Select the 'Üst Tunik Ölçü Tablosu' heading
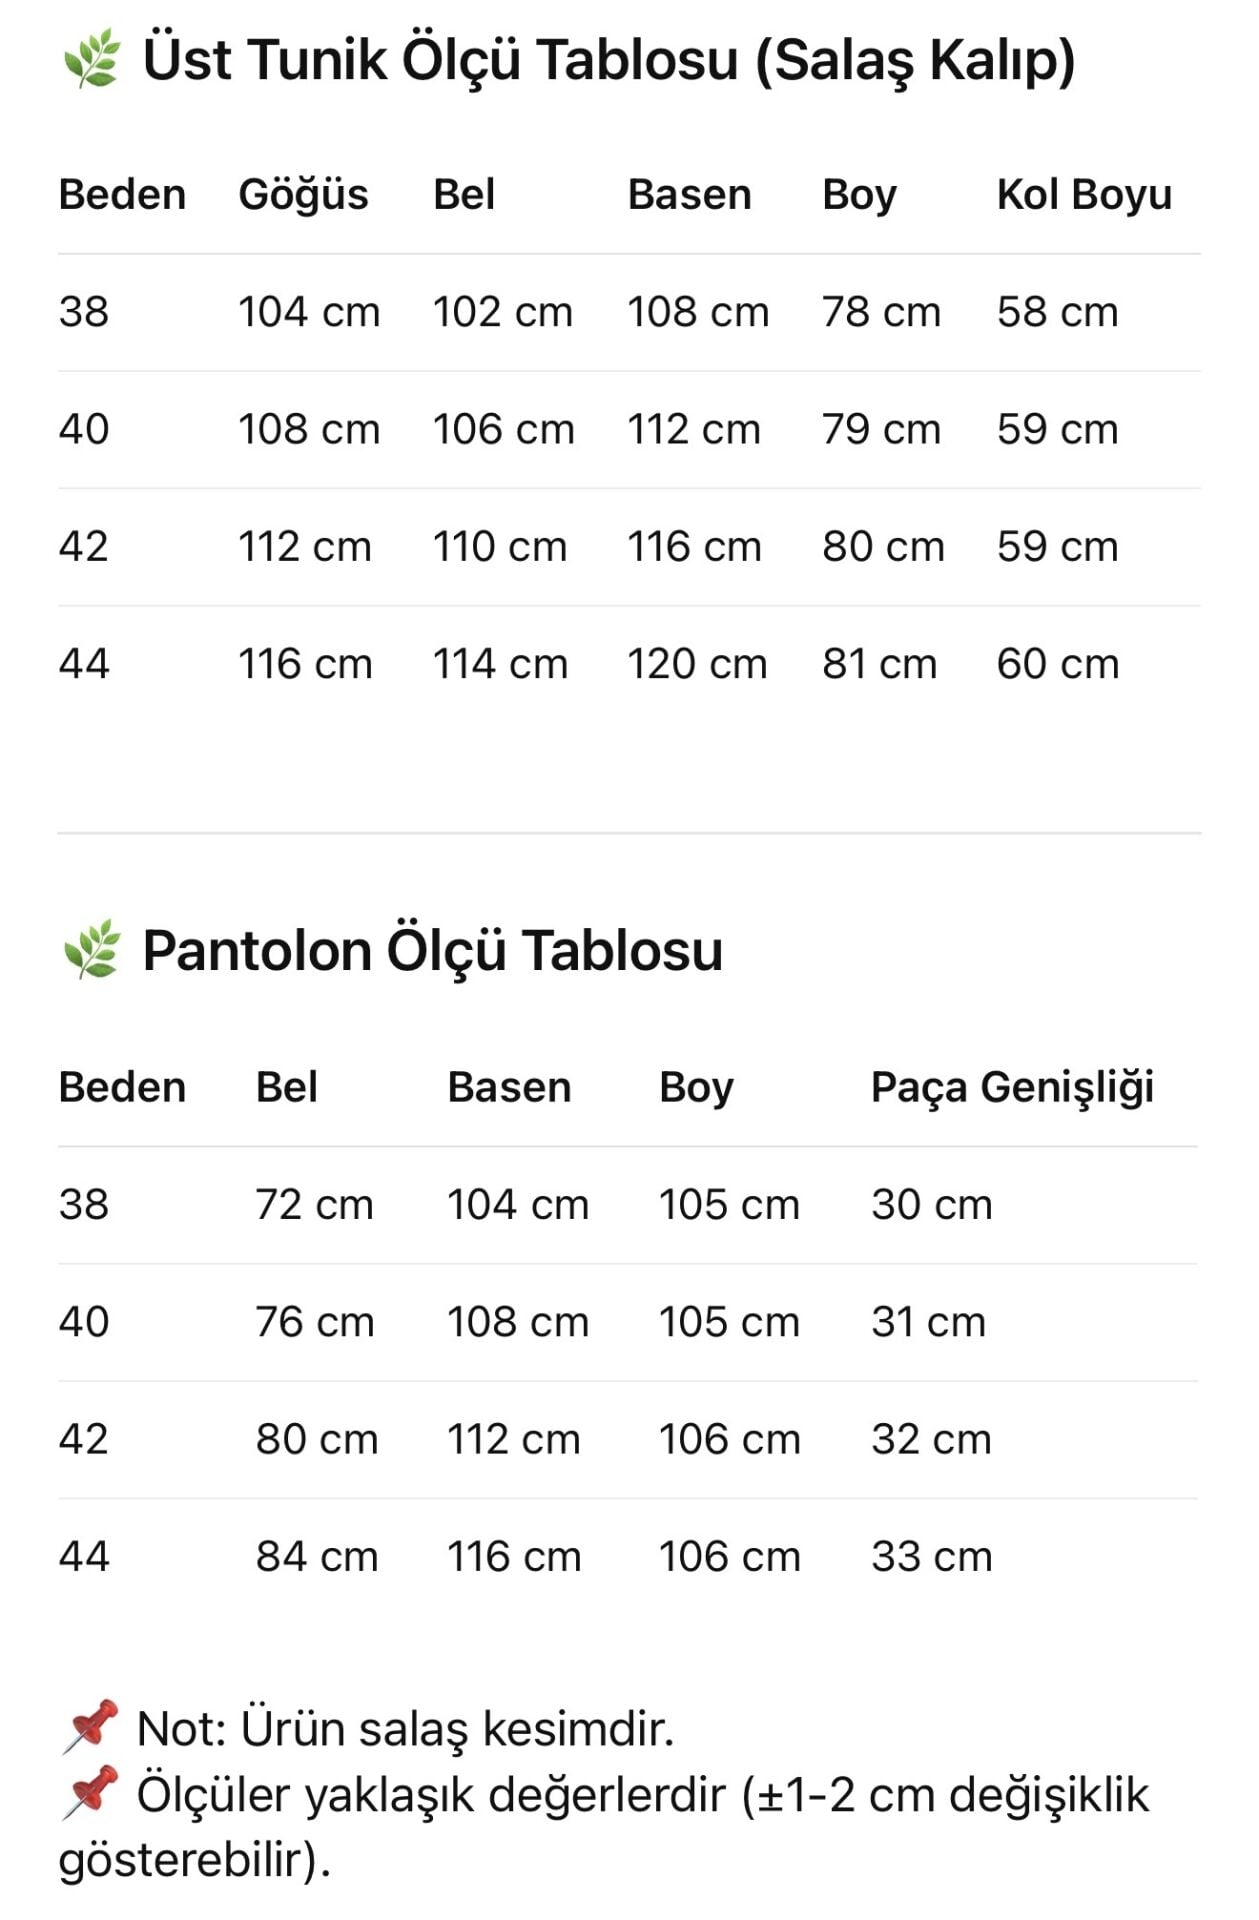The height and width of the screenshot is (1920, 1259). (608, 59)
